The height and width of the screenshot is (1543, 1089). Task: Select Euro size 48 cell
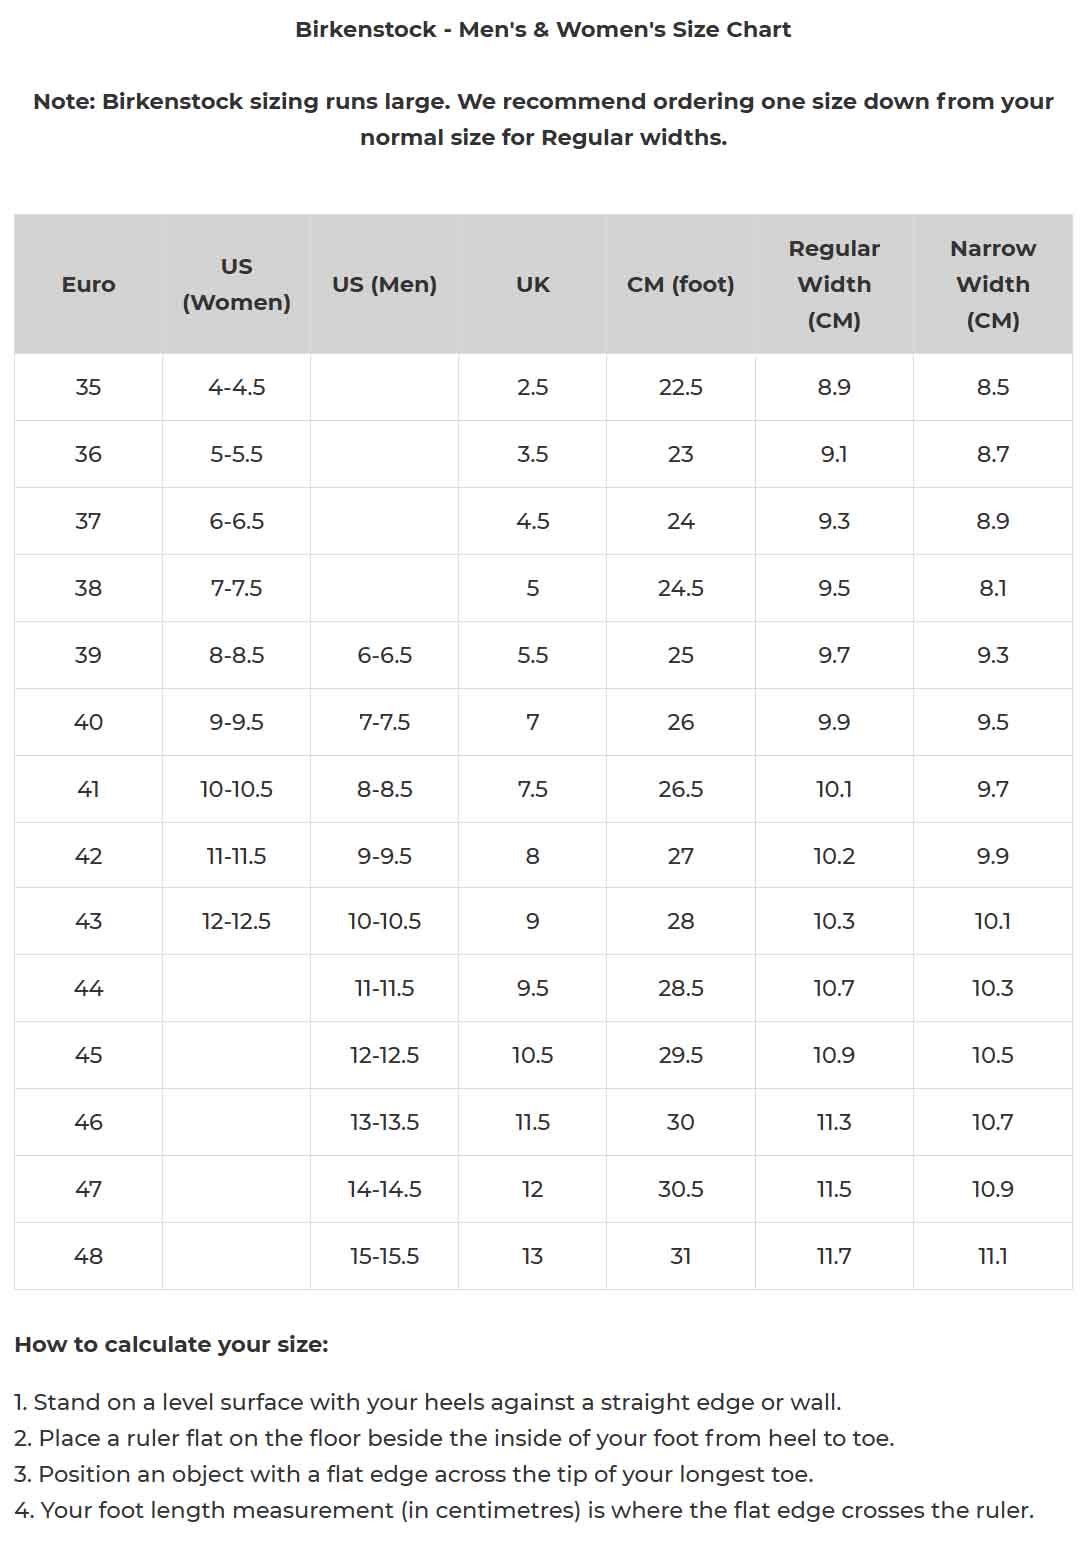click(x=88, y=1256)
